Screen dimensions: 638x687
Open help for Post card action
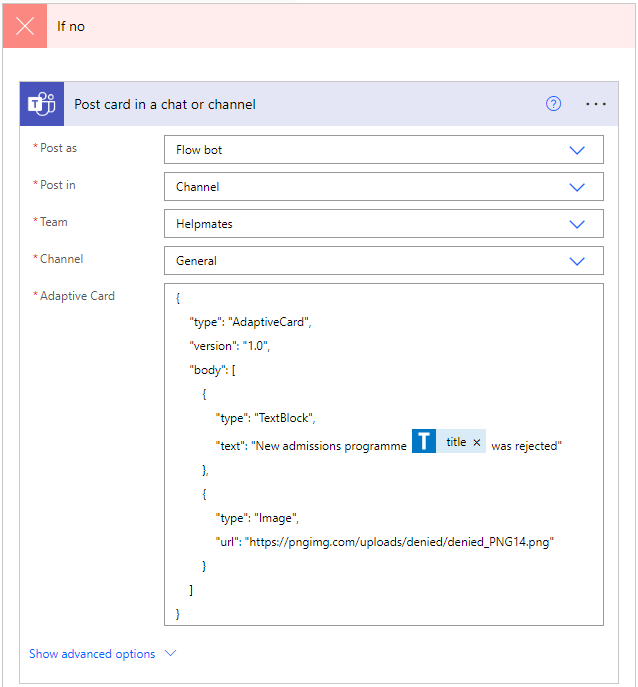point(553,104)
